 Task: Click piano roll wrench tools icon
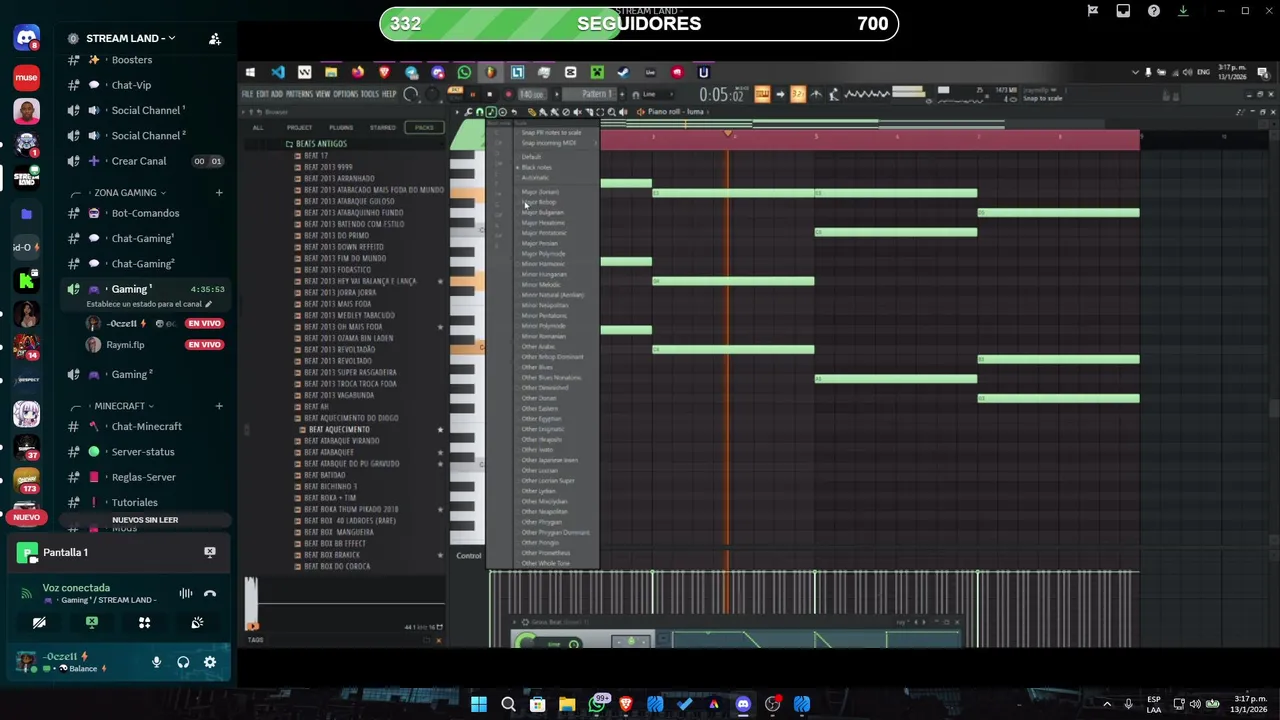point(468,112)
